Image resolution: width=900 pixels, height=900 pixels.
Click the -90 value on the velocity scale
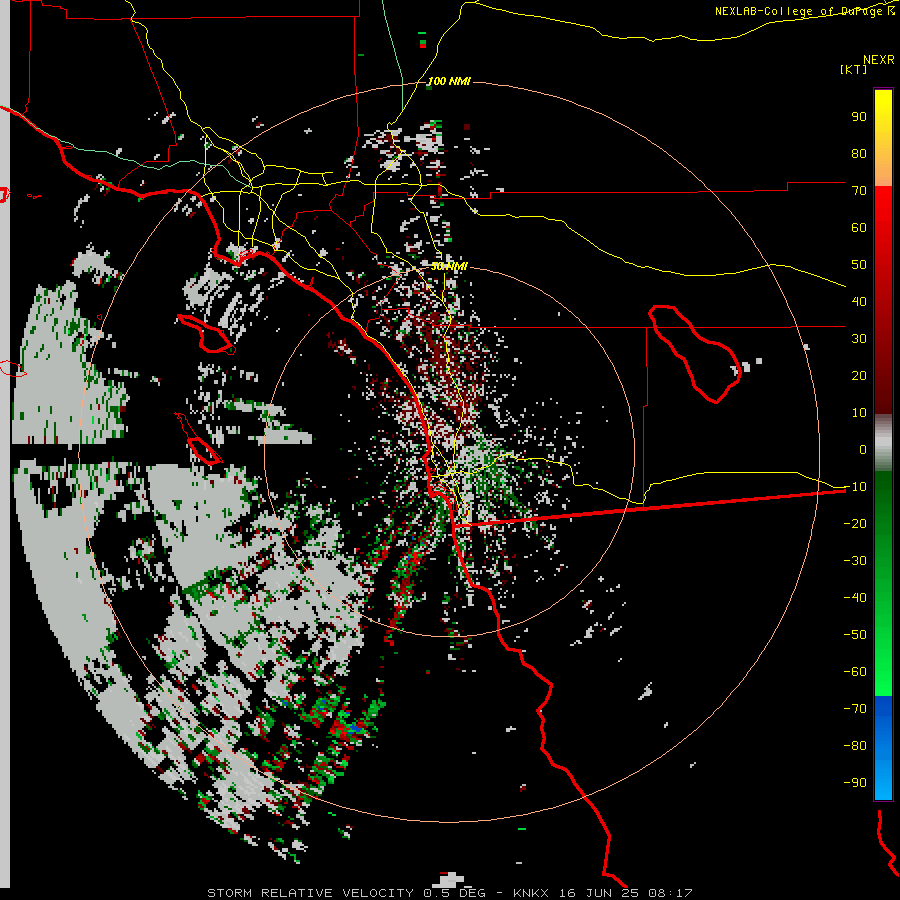click(855, 782)
